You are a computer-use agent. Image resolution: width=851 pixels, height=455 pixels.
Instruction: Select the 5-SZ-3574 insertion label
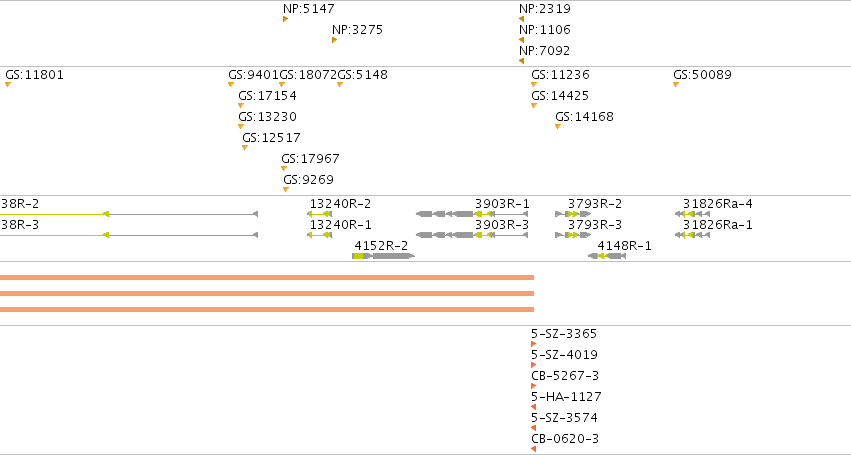pyautogui.click(x=564, y=418)
